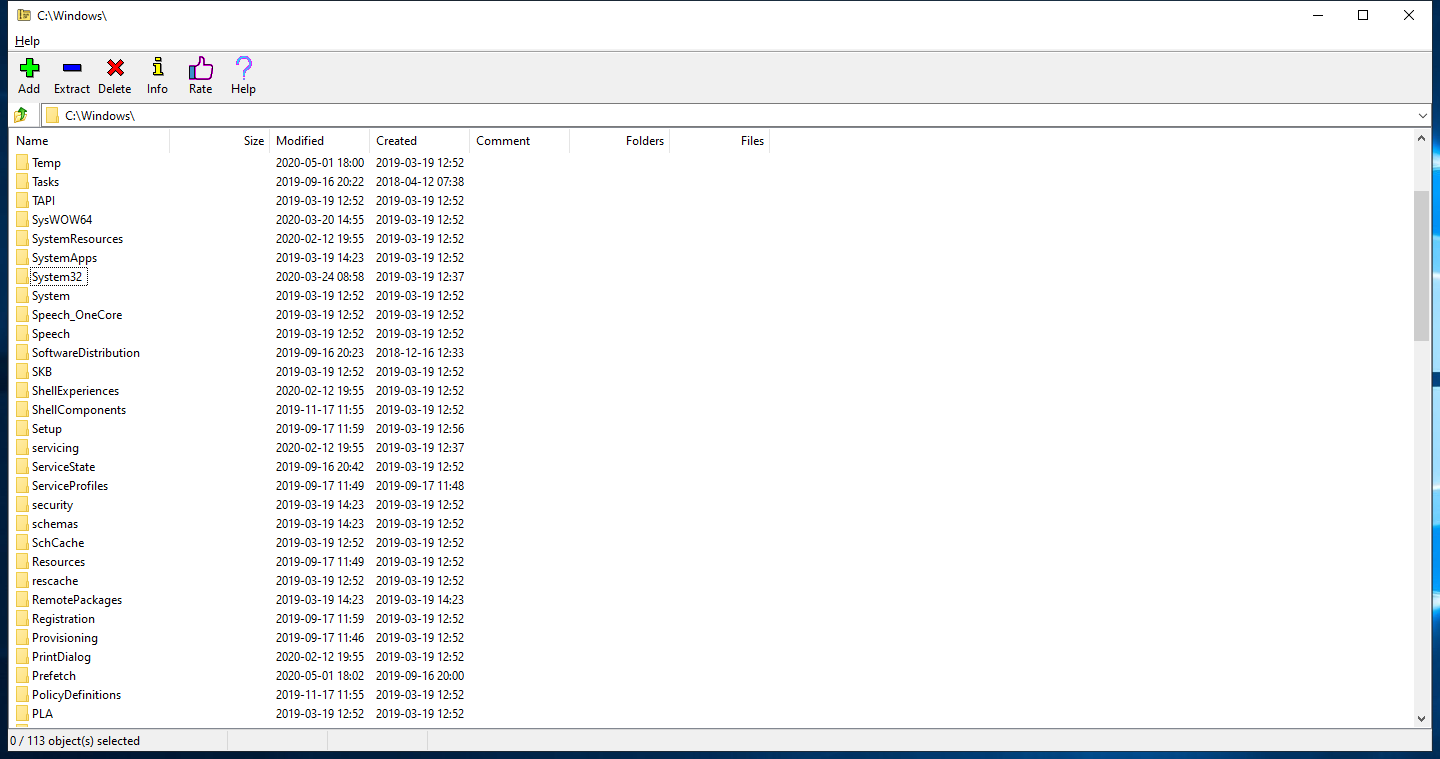The width and height of the screenshot is (1440, 759).
Task: Select the ShellComponents folder icon
Action: click(22, 409)
